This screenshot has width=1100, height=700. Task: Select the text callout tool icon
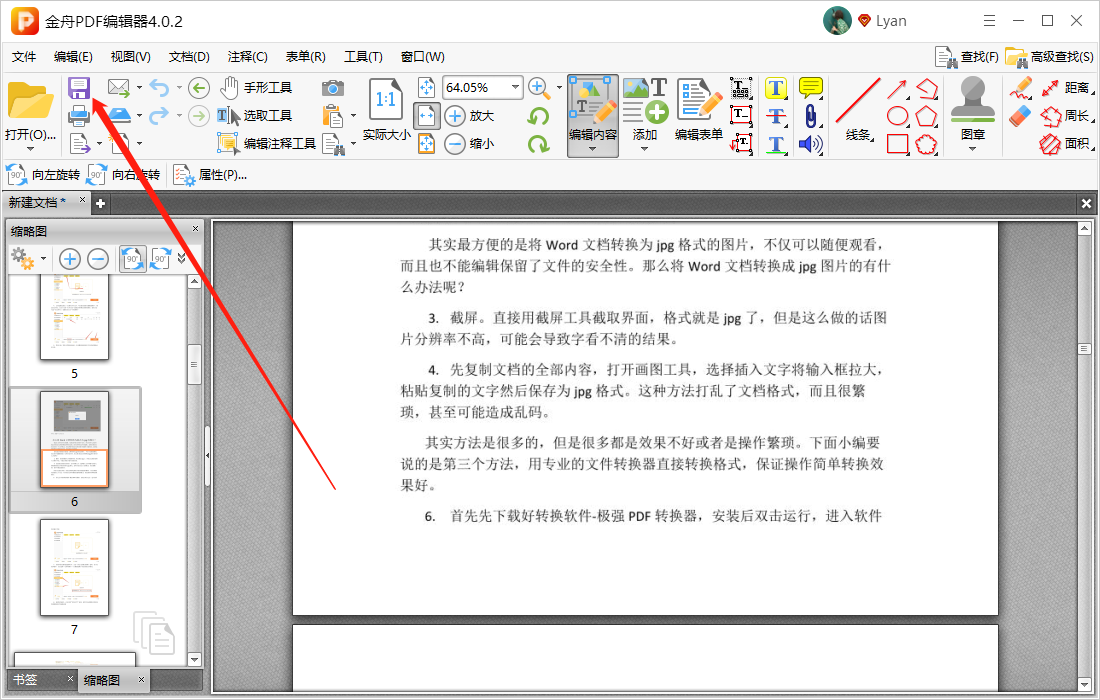[x=741, y=144]
